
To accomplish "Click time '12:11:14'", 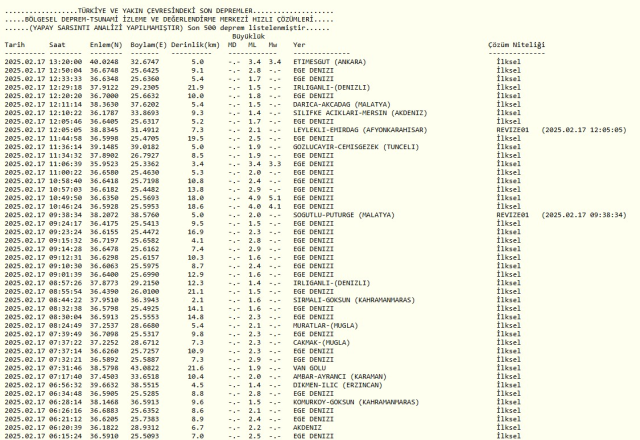I will click(x=65, y=104).
